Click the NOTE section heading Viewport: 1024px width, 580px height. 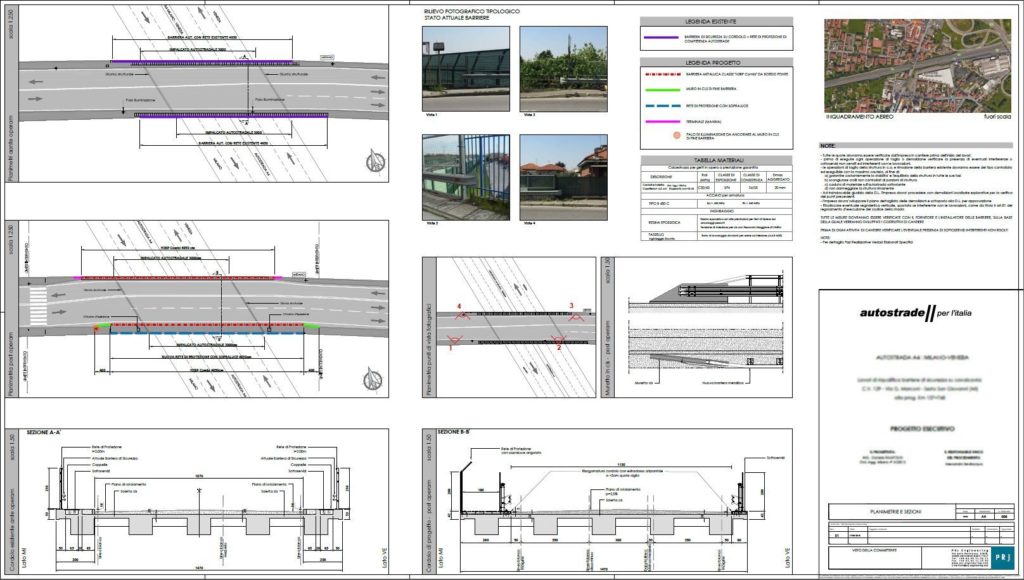pyautogui.click(x=830, y=145)
